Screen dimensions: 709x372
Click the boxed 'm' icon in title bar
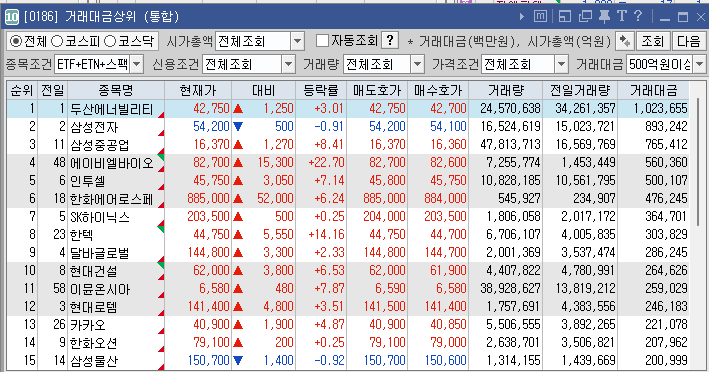[540, 17]
